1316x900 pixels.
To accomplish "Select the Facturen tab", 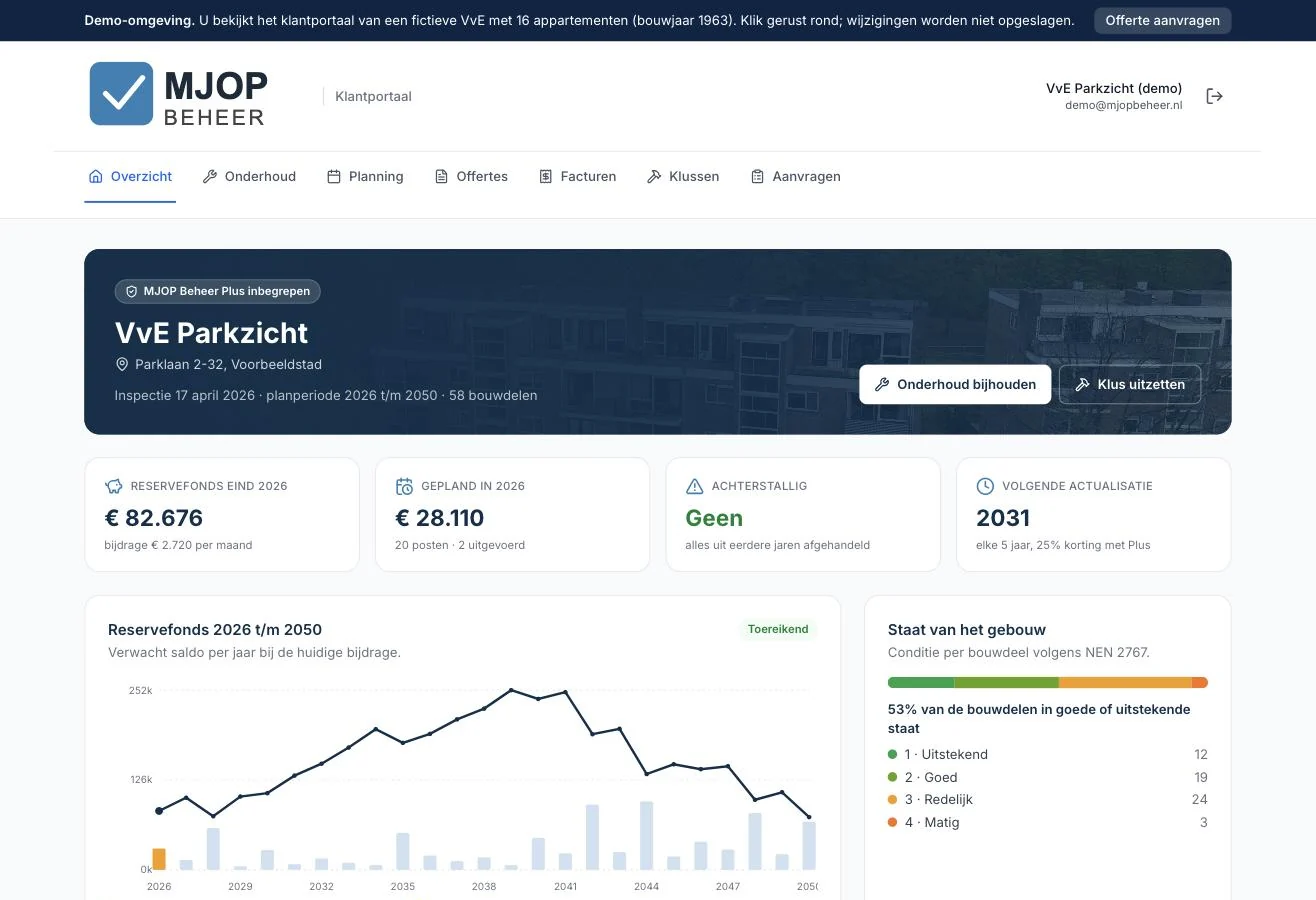I will pos(577,177).
